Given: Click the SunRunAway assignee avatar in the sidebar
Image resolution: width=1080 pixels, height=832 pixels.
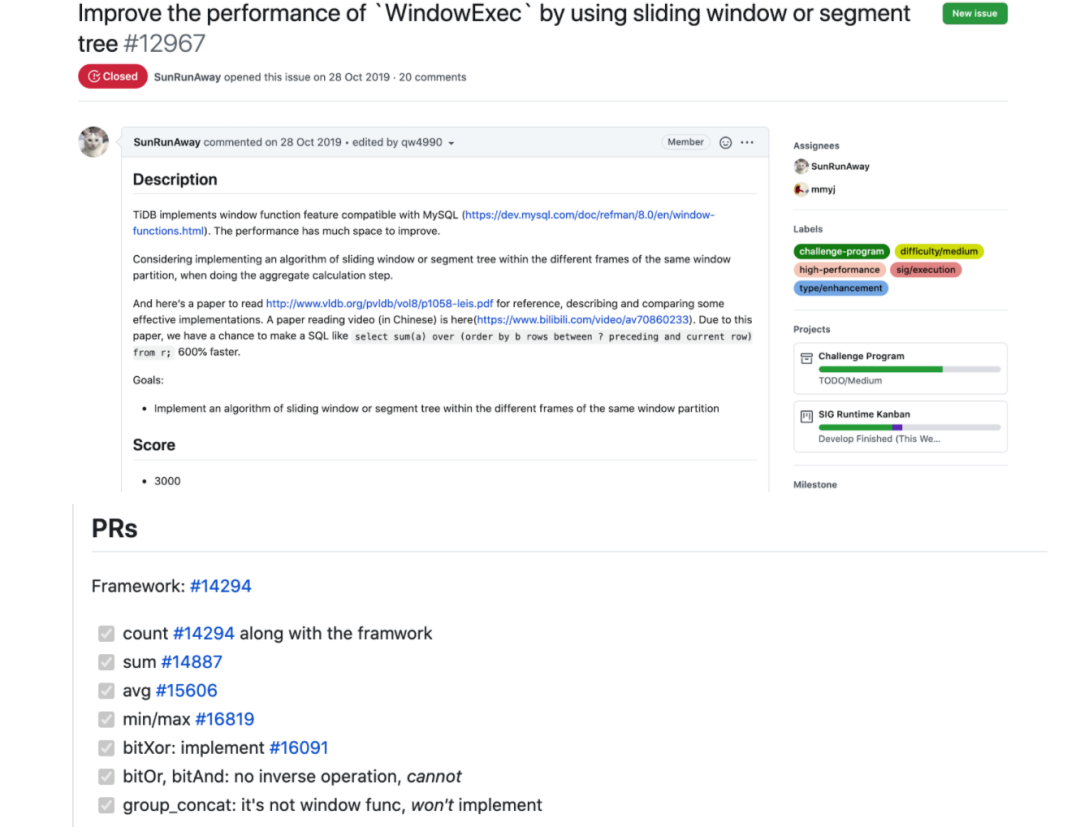Looking at the screenshot, I should tap(801, 167).
